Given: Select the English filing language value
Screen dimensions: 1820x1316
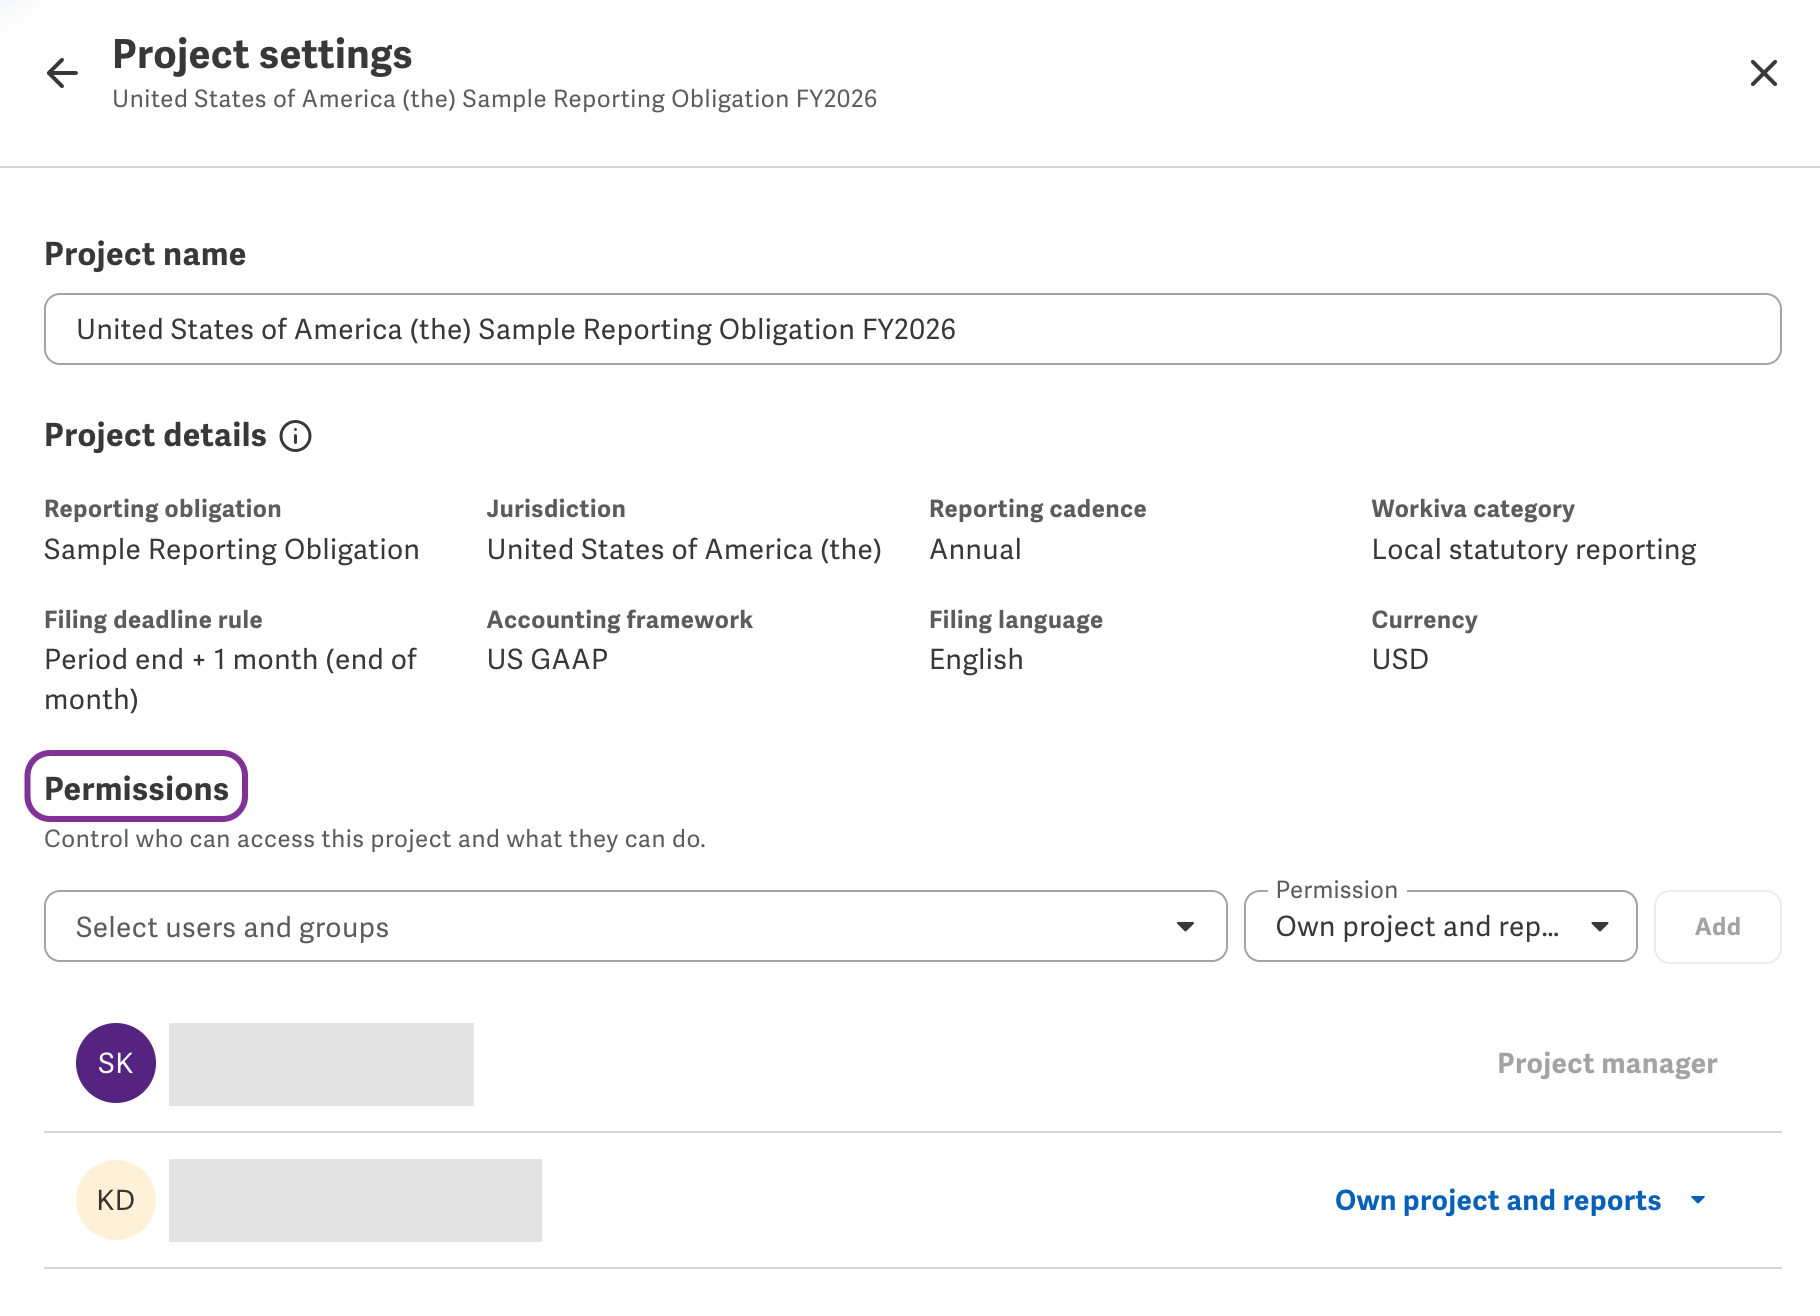Looking at the screenshot, I should [976, 659].
